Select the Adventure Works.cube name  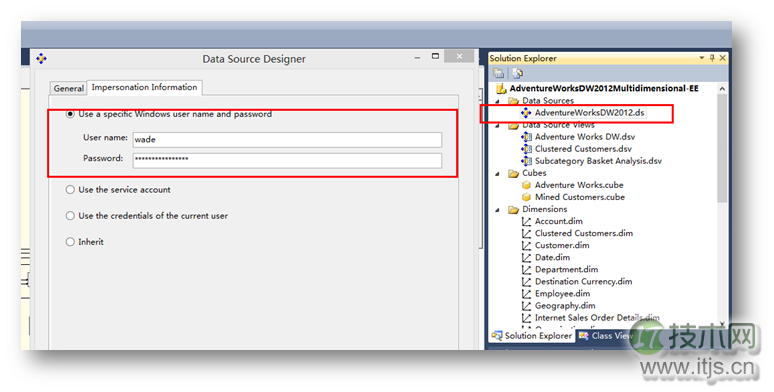[x=579, y=185]
